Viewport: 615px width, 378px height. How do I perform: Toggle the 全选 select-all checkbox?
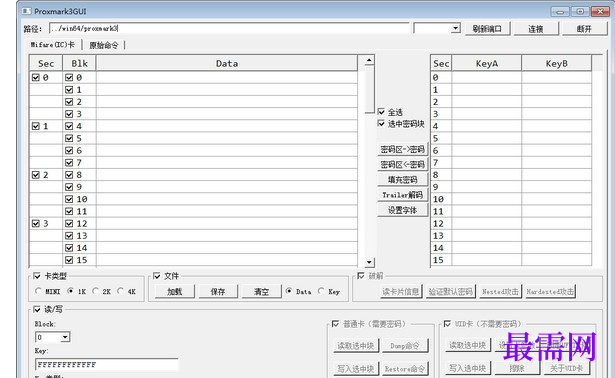(381, 112)
